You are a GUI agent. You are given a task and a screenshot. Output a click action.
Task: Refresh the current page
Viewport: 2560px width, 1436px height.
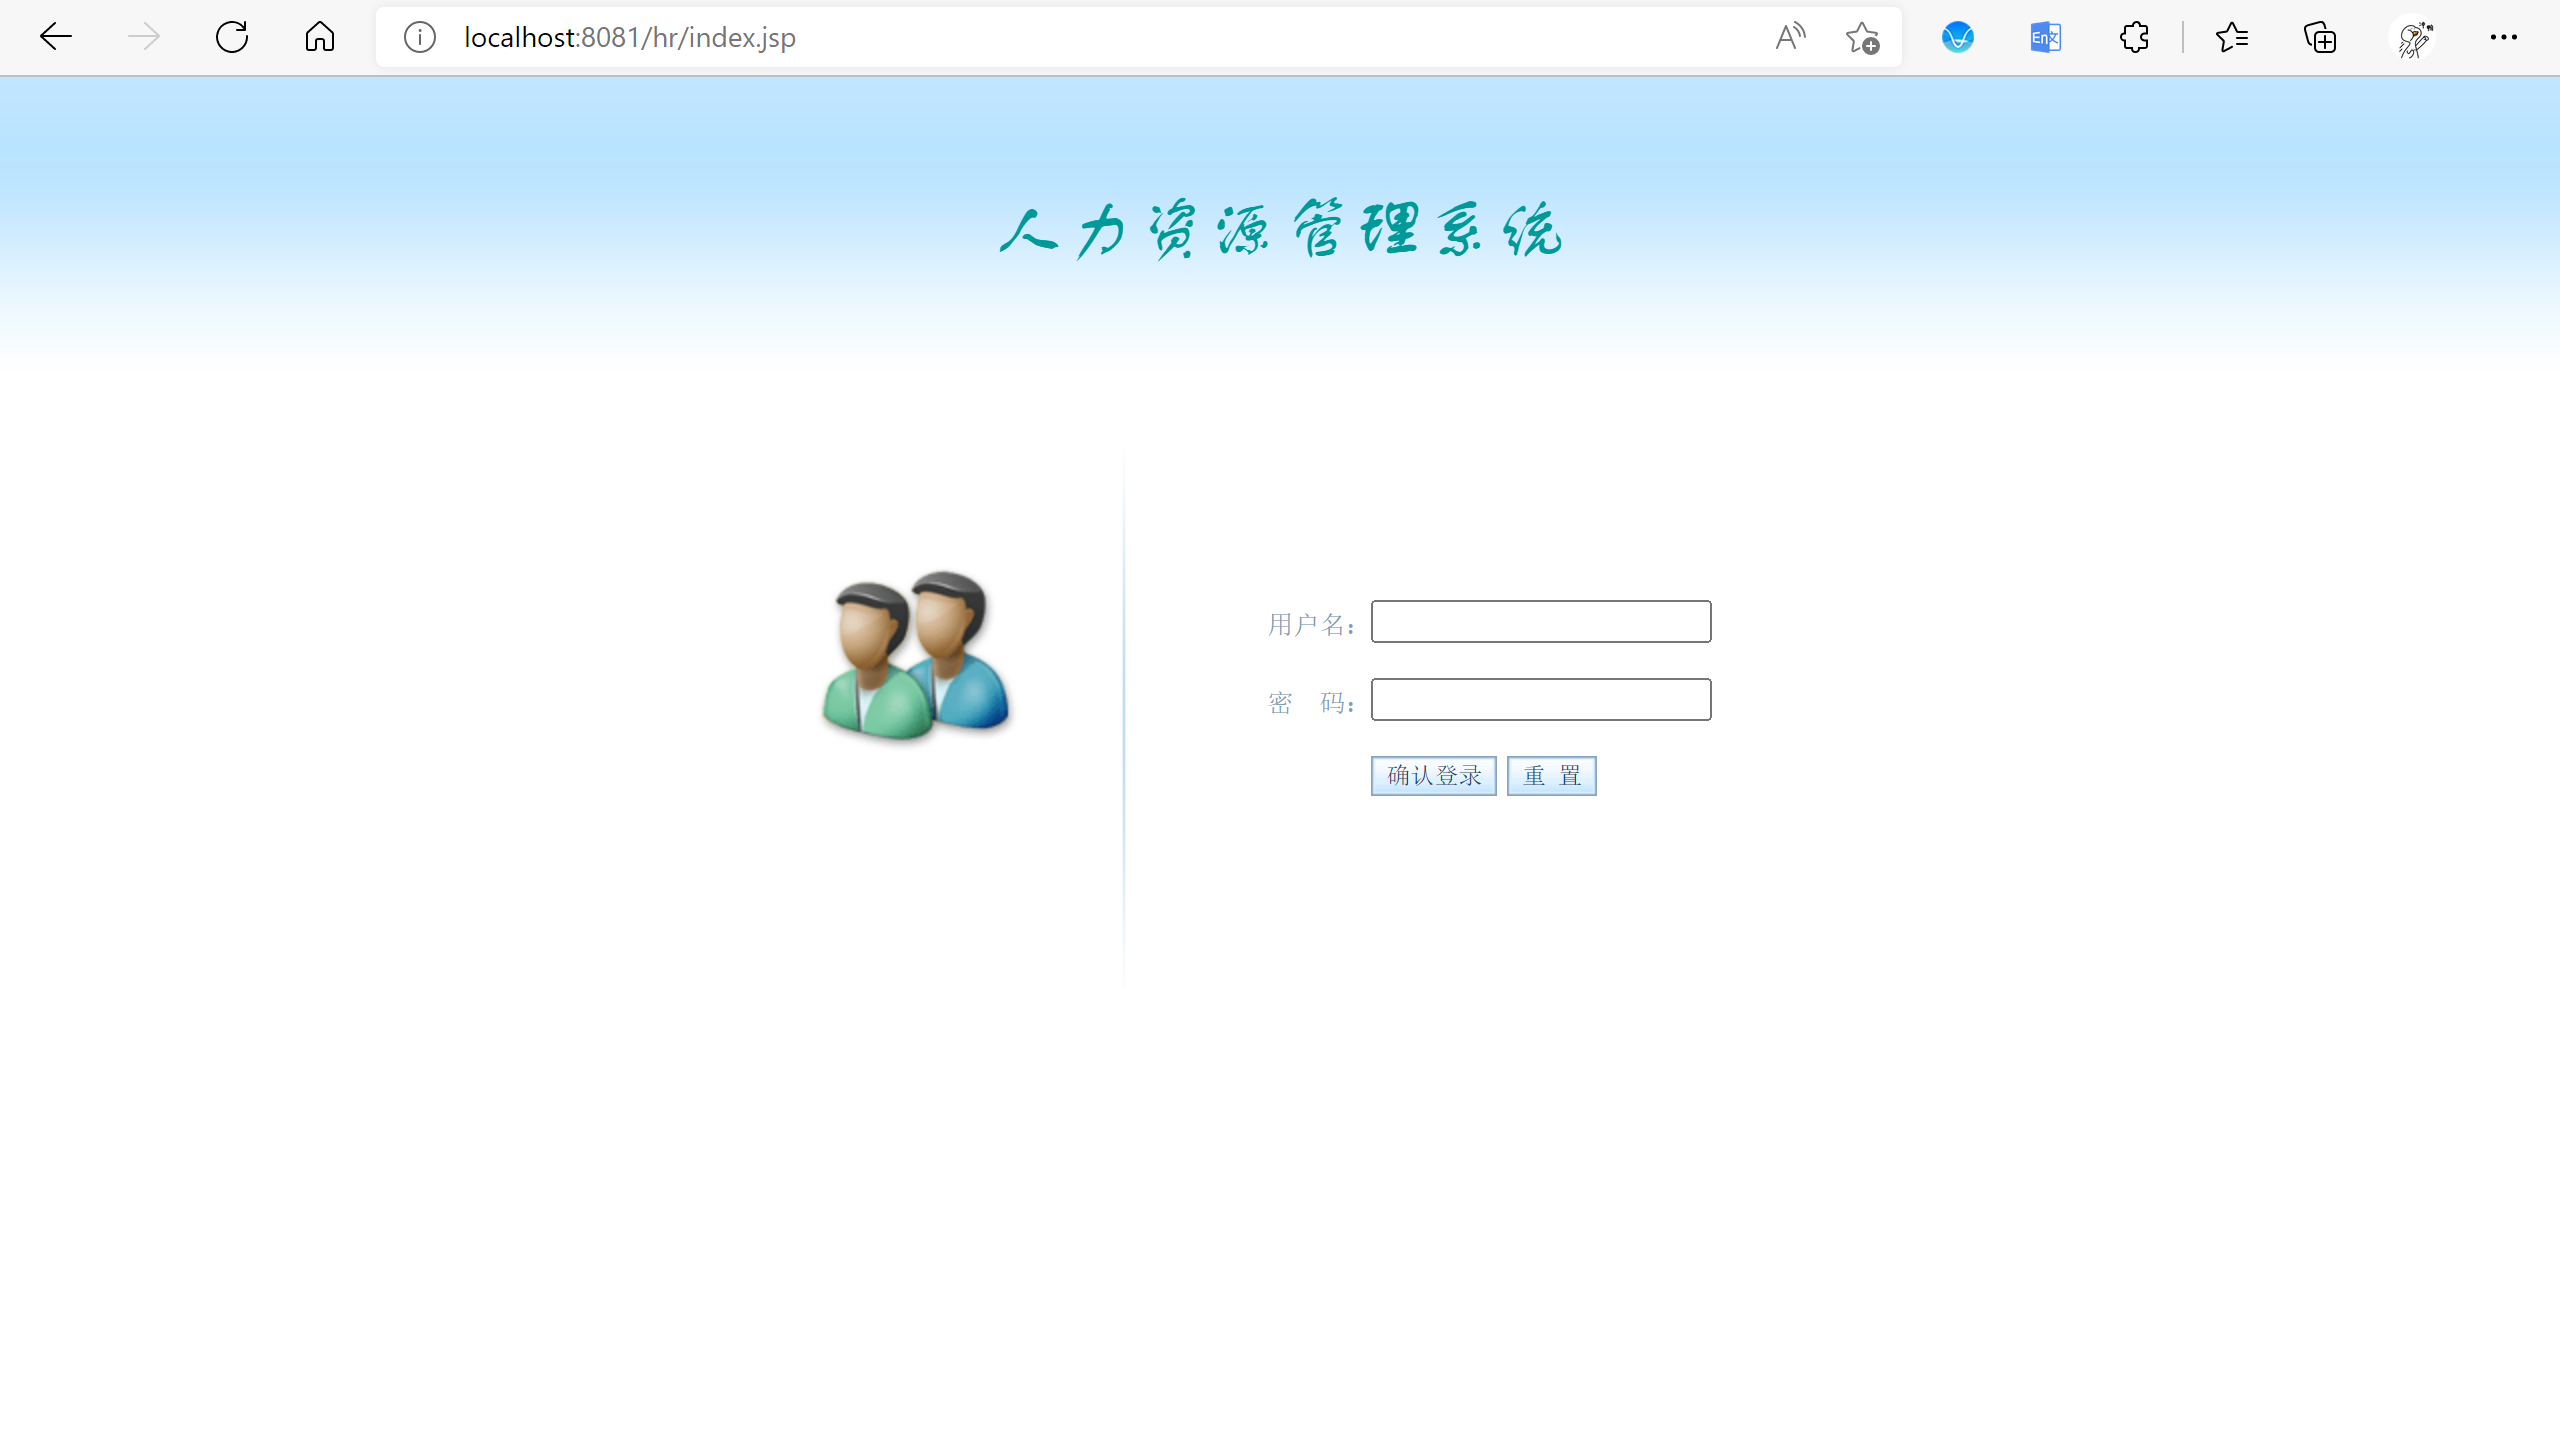click(232, 37)
